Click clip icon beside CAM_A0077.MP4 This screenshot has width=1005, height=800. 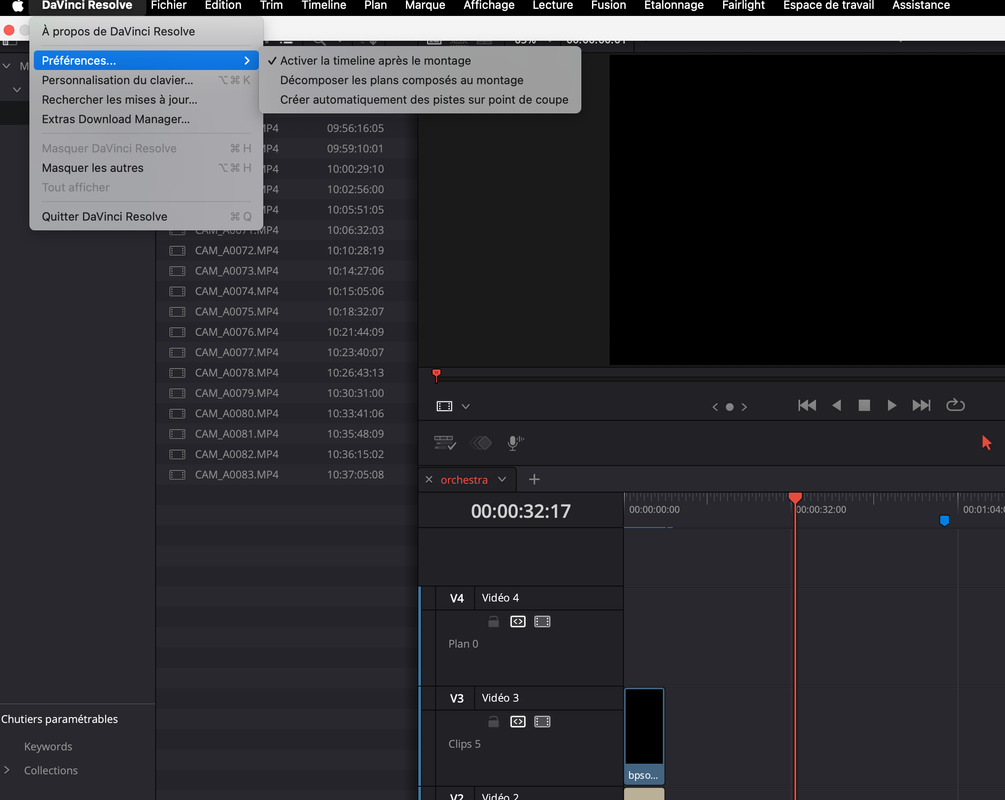177,353
